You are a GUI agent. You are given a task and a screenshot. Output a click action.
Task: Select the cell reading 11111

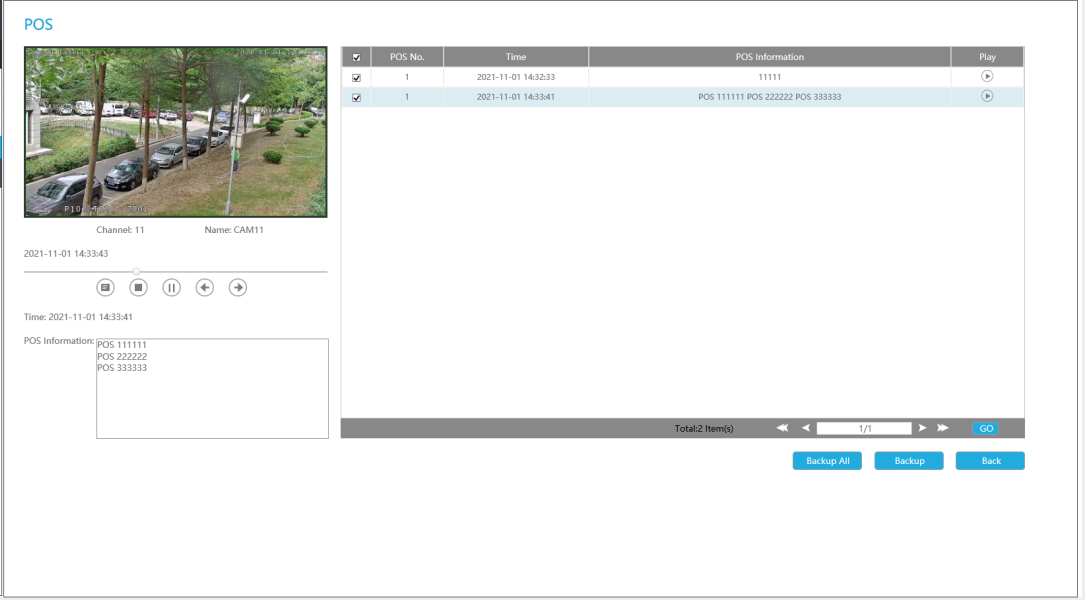(769, 77)
